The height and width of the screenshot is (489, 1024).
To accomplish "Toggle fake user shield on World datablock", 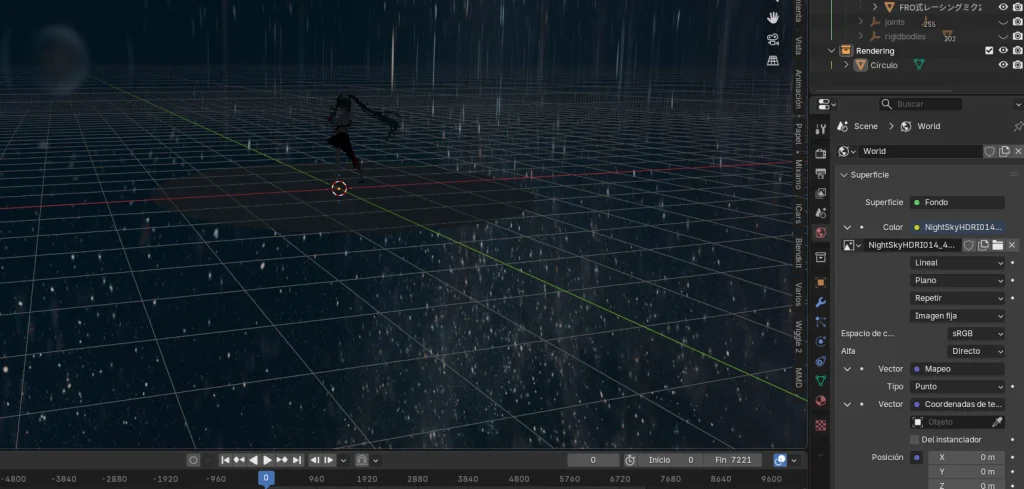I will click(x=990, y=151).
